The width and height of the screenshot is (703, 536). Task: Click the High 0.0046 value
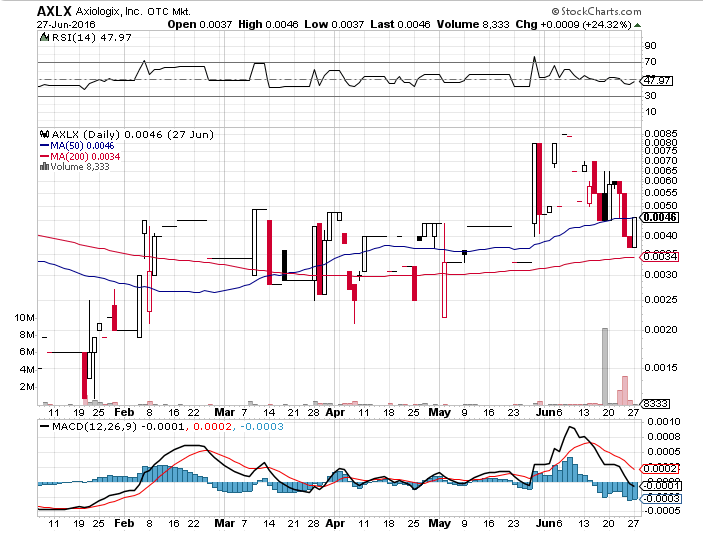click(x=268, y=24)
